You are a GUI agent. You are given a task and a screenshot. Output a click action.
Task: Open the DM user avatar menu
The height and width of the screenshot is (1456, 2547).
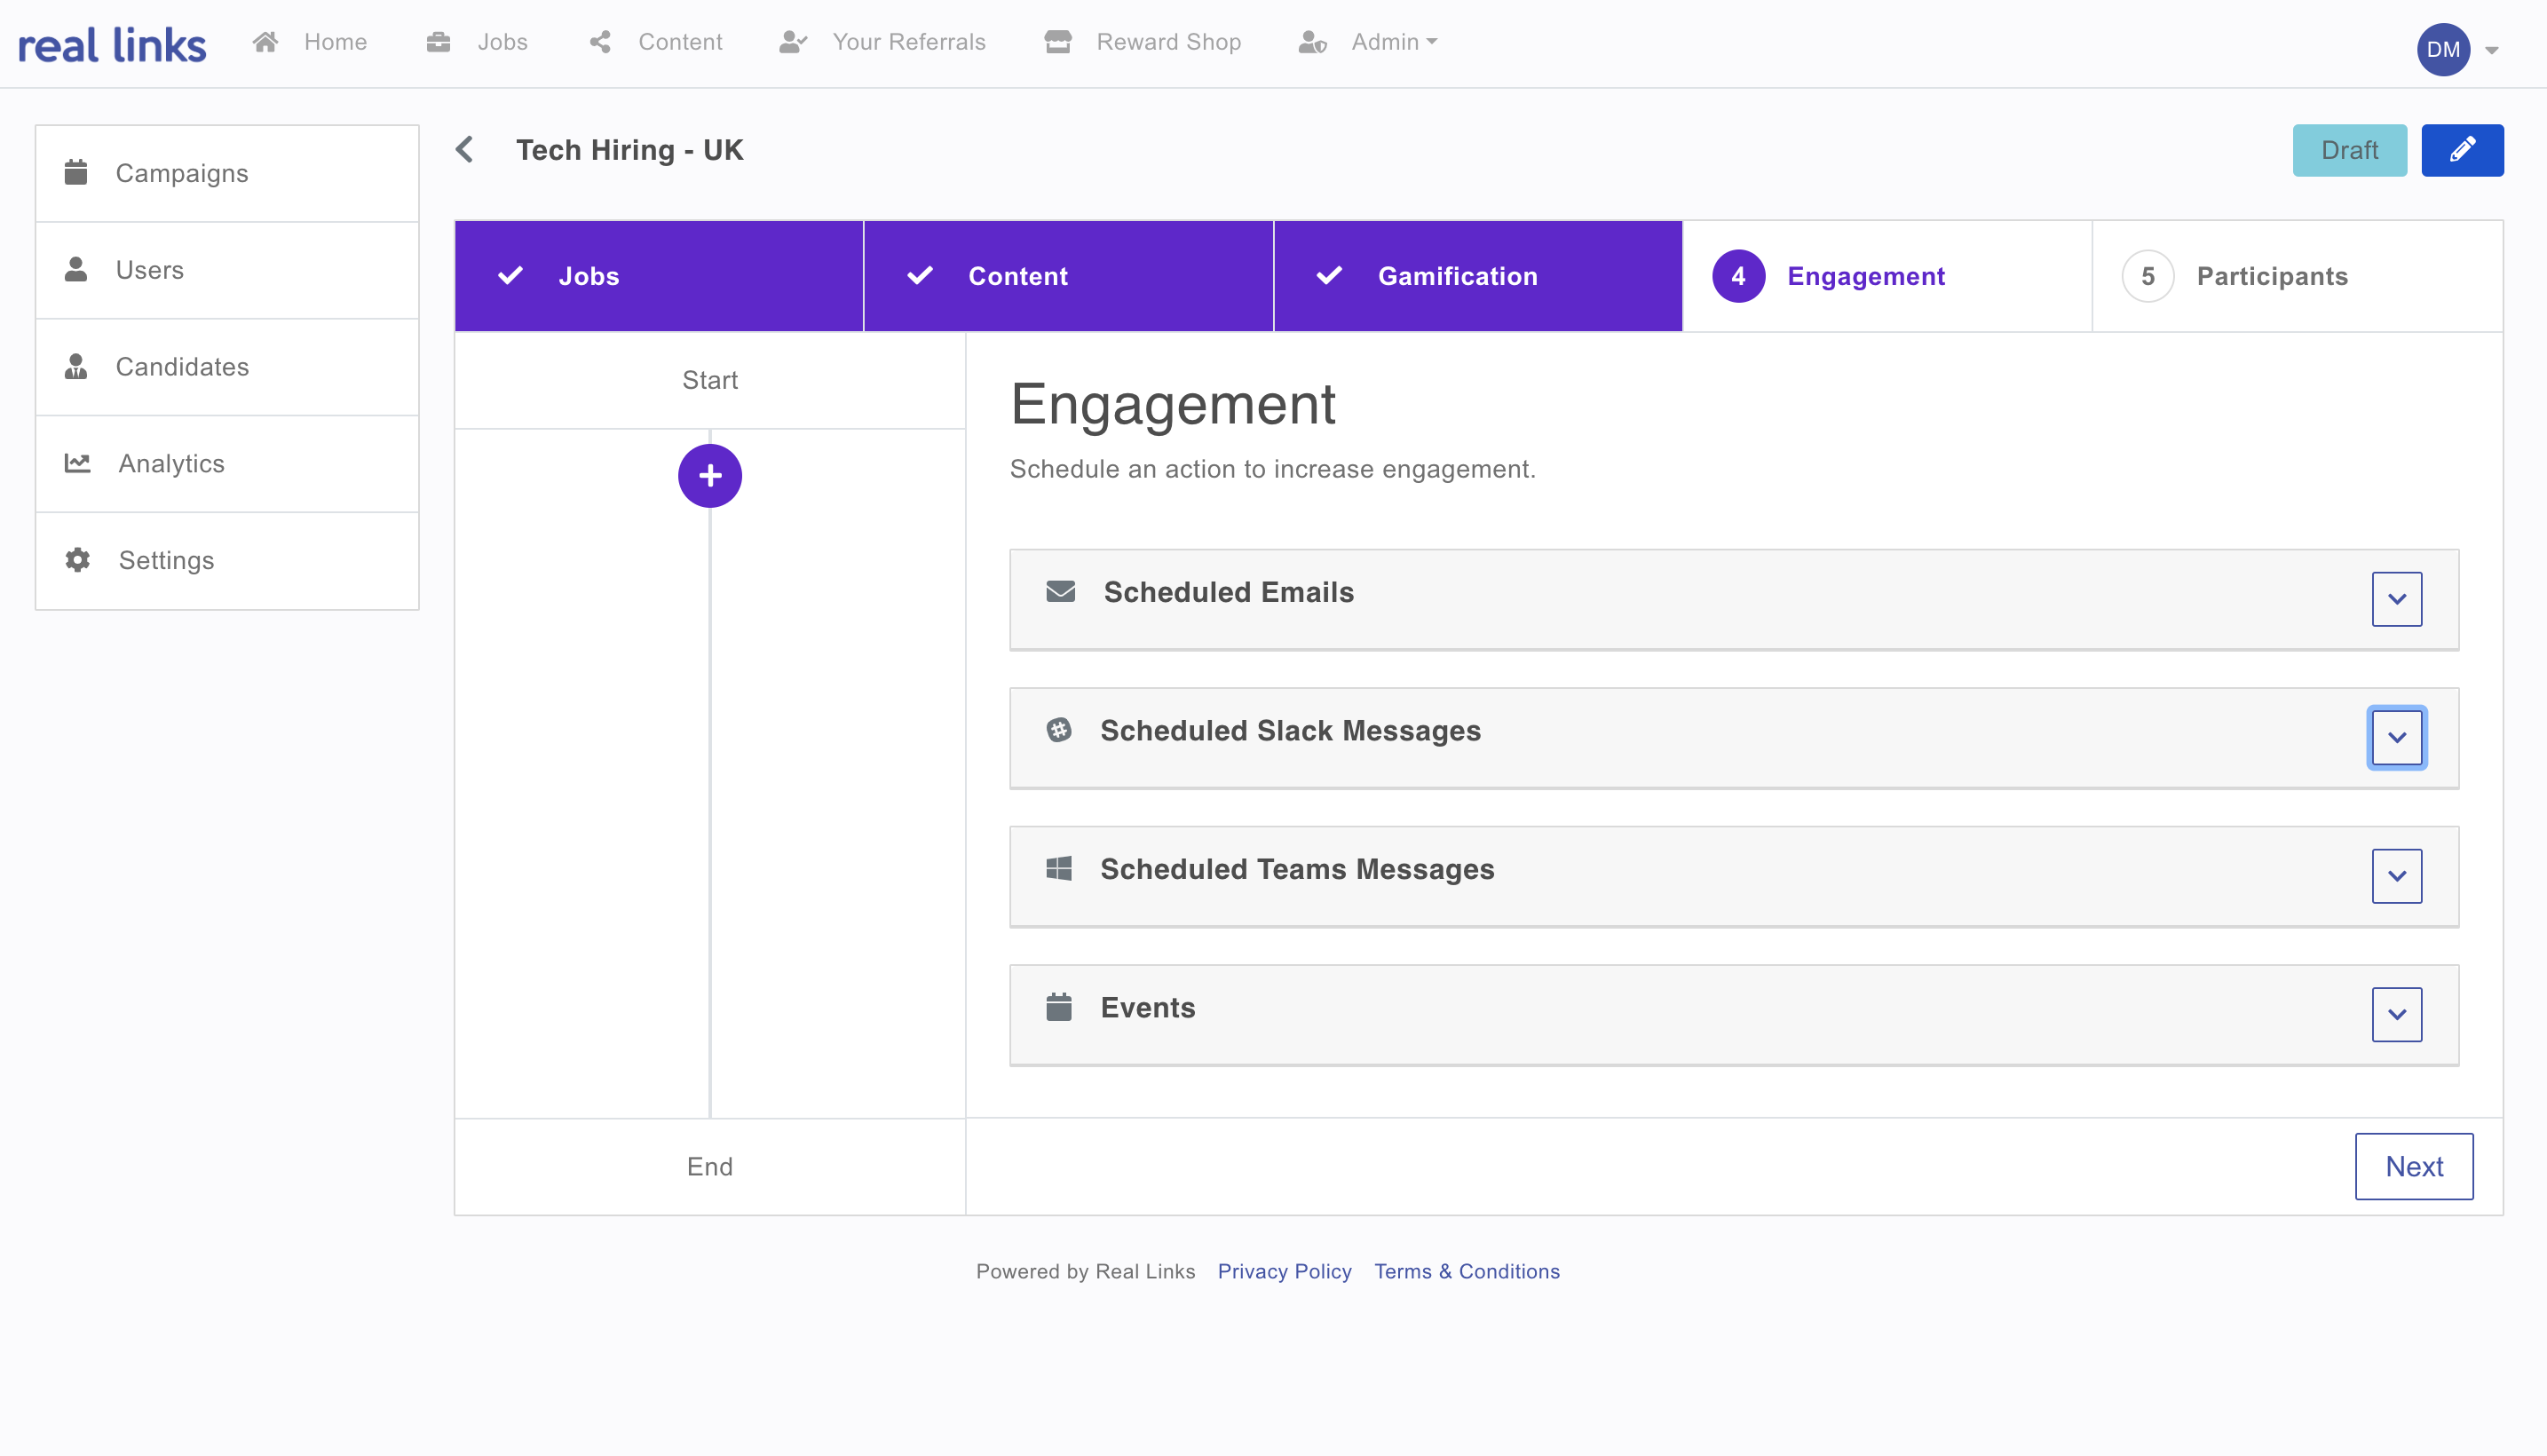point(2443,49)
